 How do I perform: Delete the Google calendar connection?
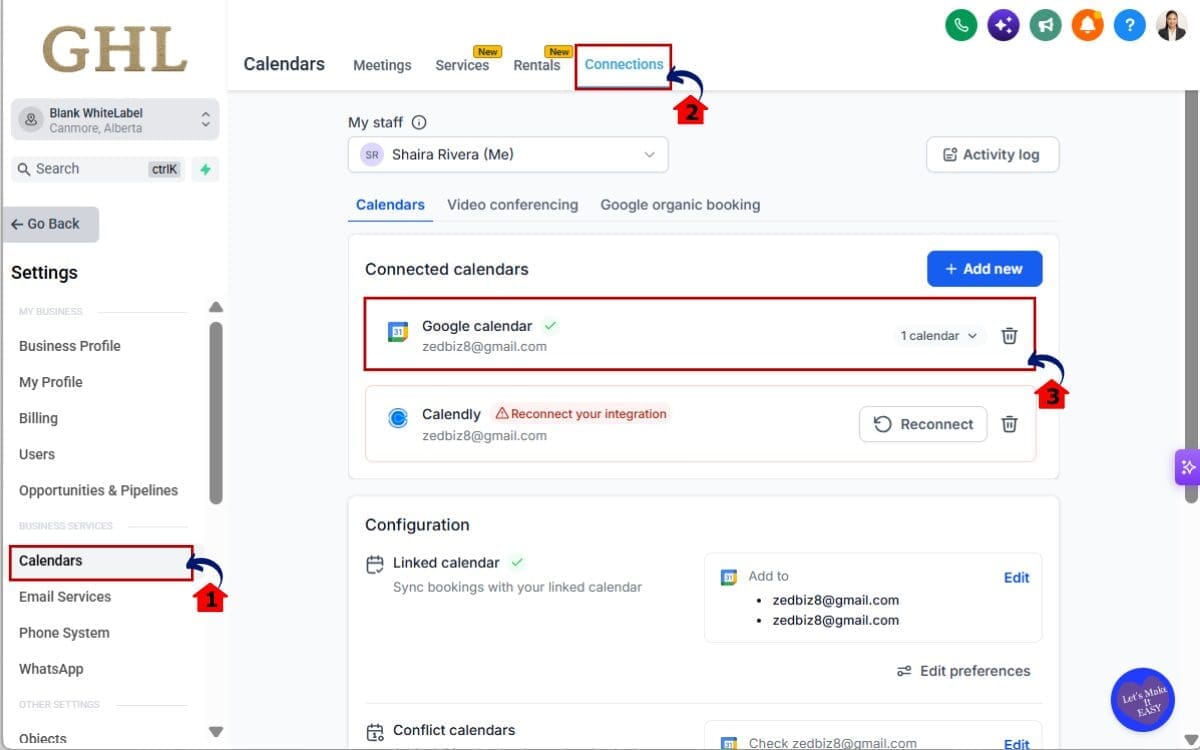pos(1010,336)
